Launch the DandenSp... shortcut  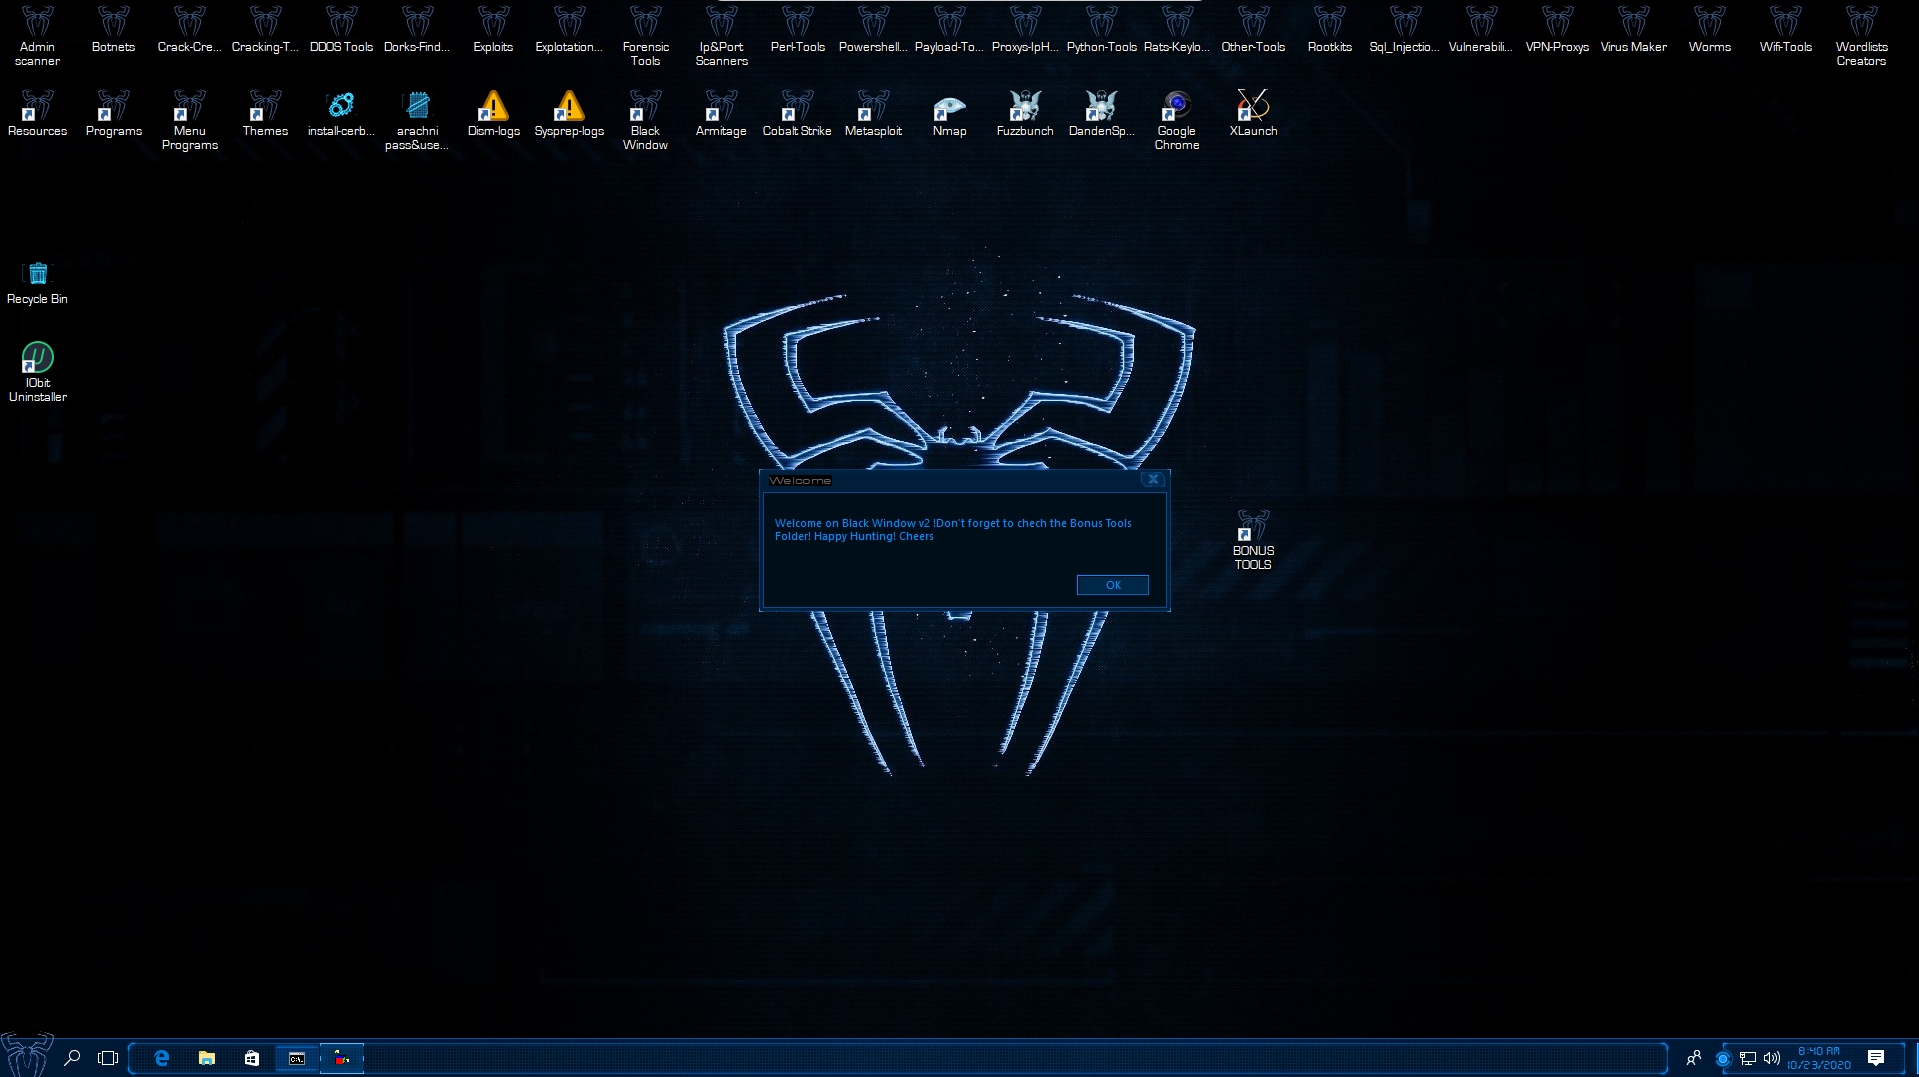click(1101, 114)
